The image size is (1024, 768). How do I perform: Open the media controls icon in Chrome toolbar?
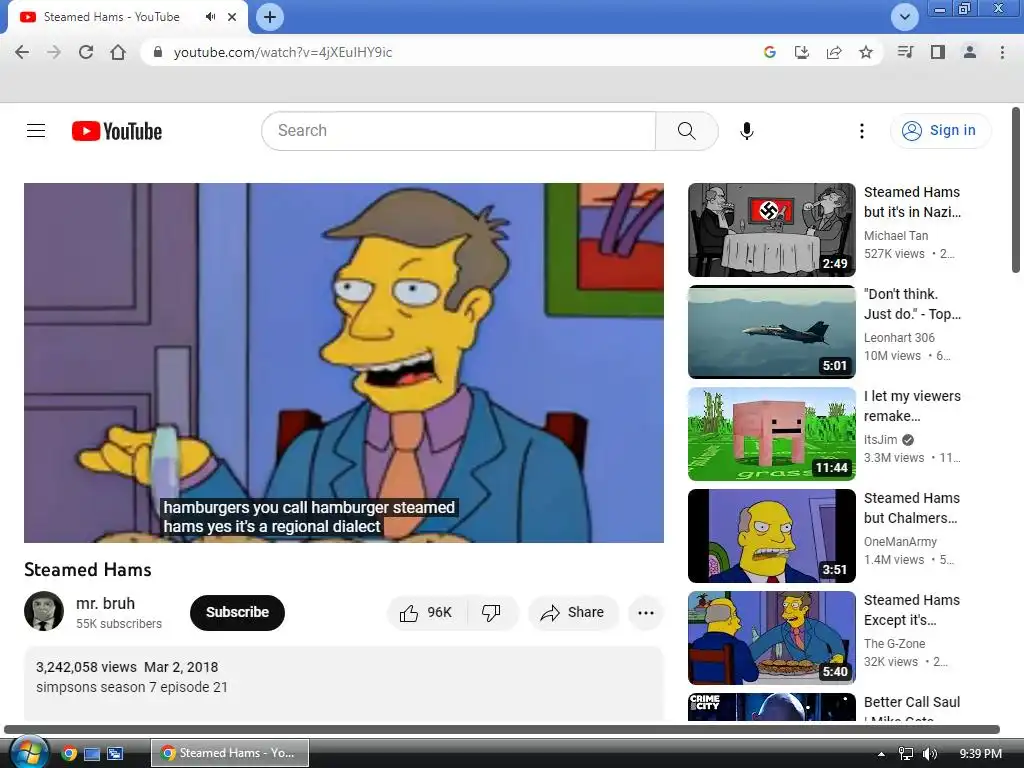[905, 52]
